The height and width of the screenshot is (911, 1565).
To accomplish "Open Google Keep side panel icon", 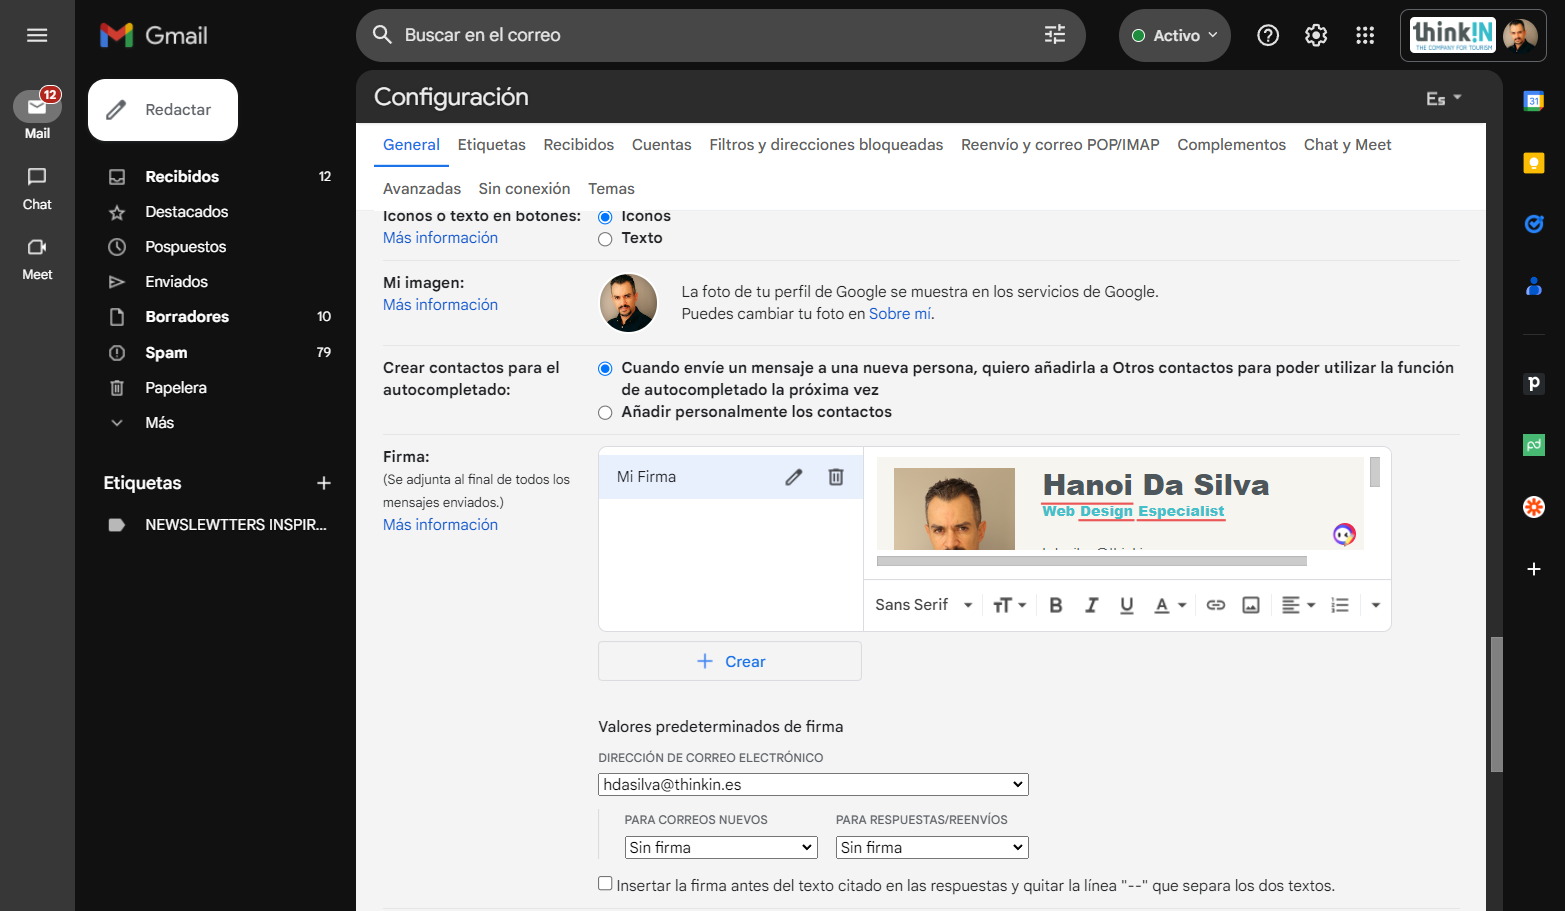I will click(1533, 163).
